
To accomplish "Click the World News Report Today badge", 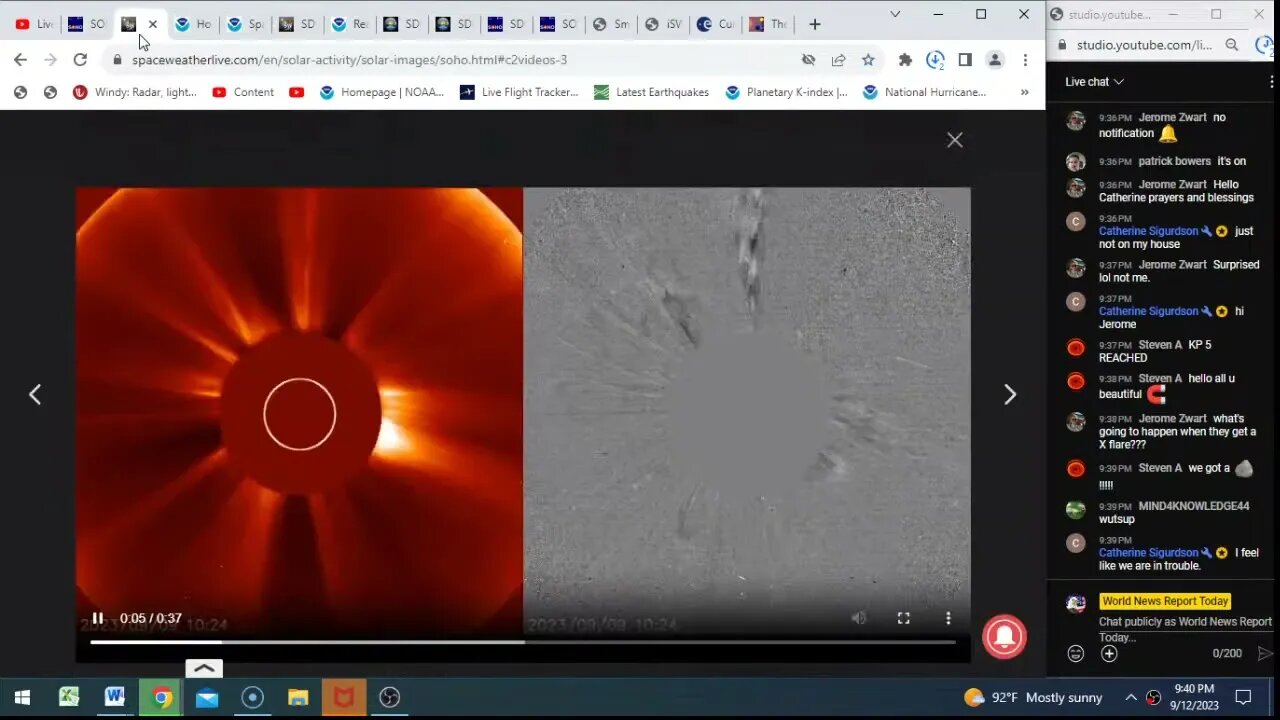I will [1165, 601].
